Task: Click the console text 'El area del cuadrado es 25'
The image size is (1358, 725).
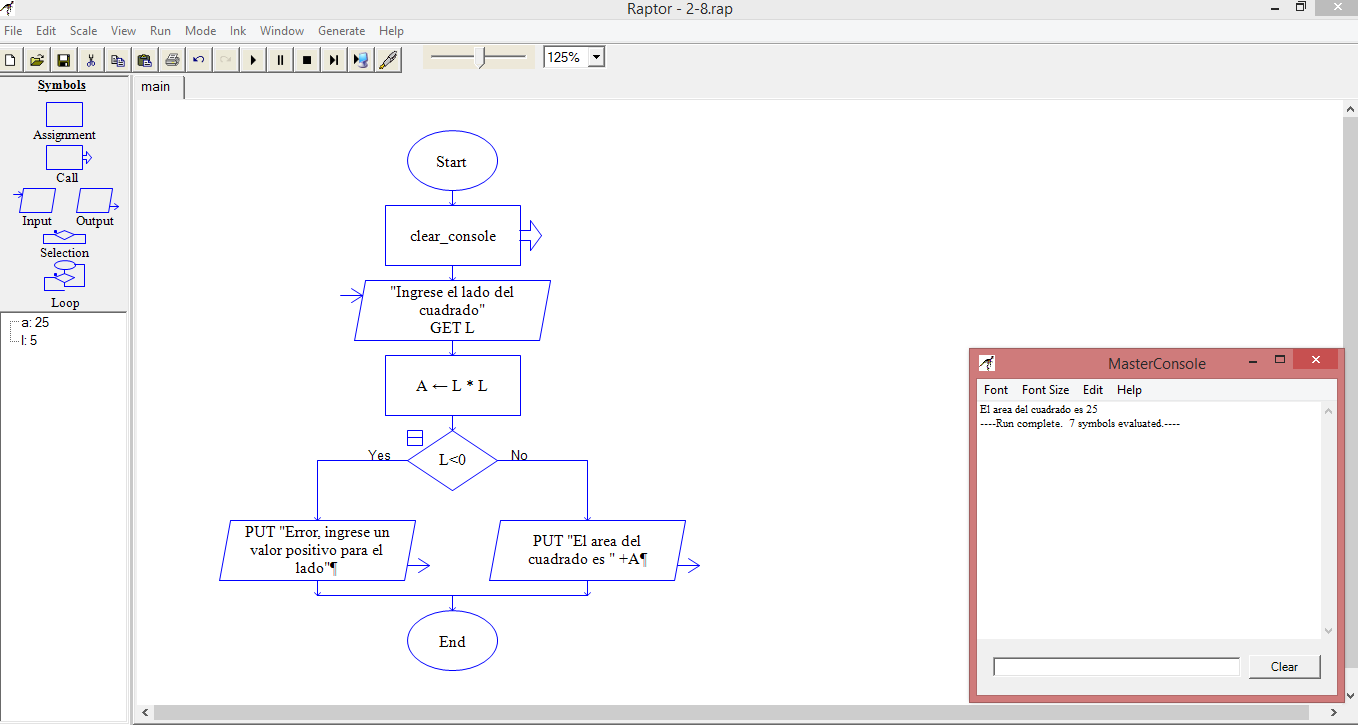Action: point(1039,410)
